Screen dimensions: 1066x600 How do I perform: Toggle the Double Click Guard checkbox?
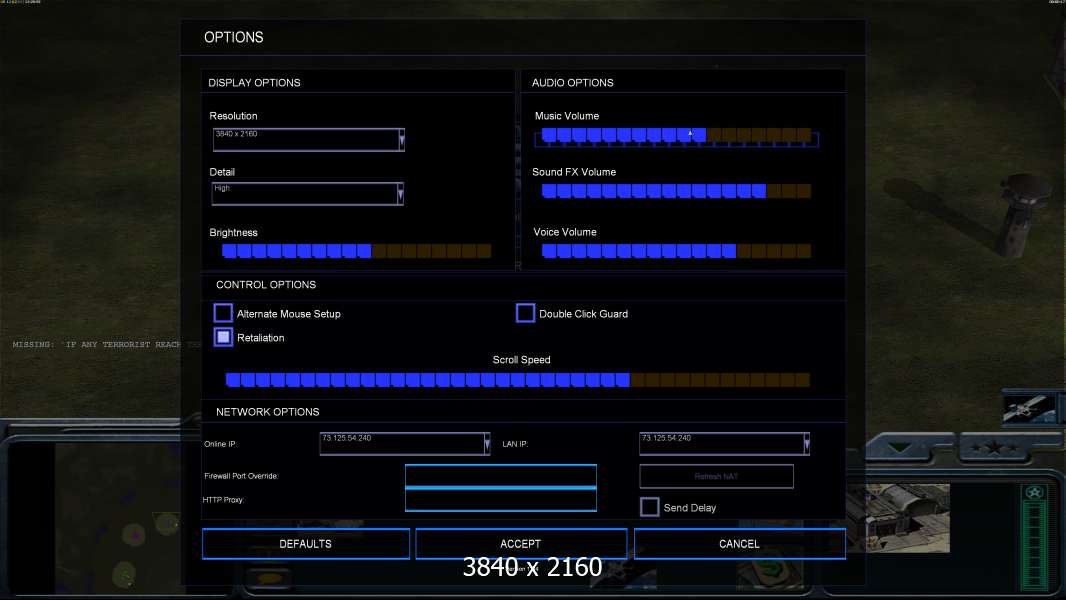point(525,314)
